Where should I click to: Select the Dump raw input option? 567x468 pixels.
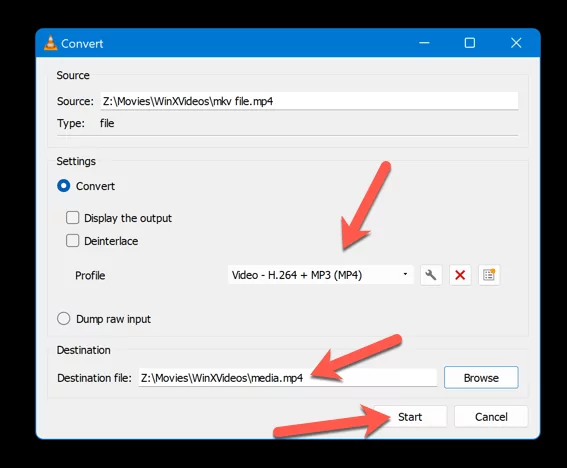point(64,319)
